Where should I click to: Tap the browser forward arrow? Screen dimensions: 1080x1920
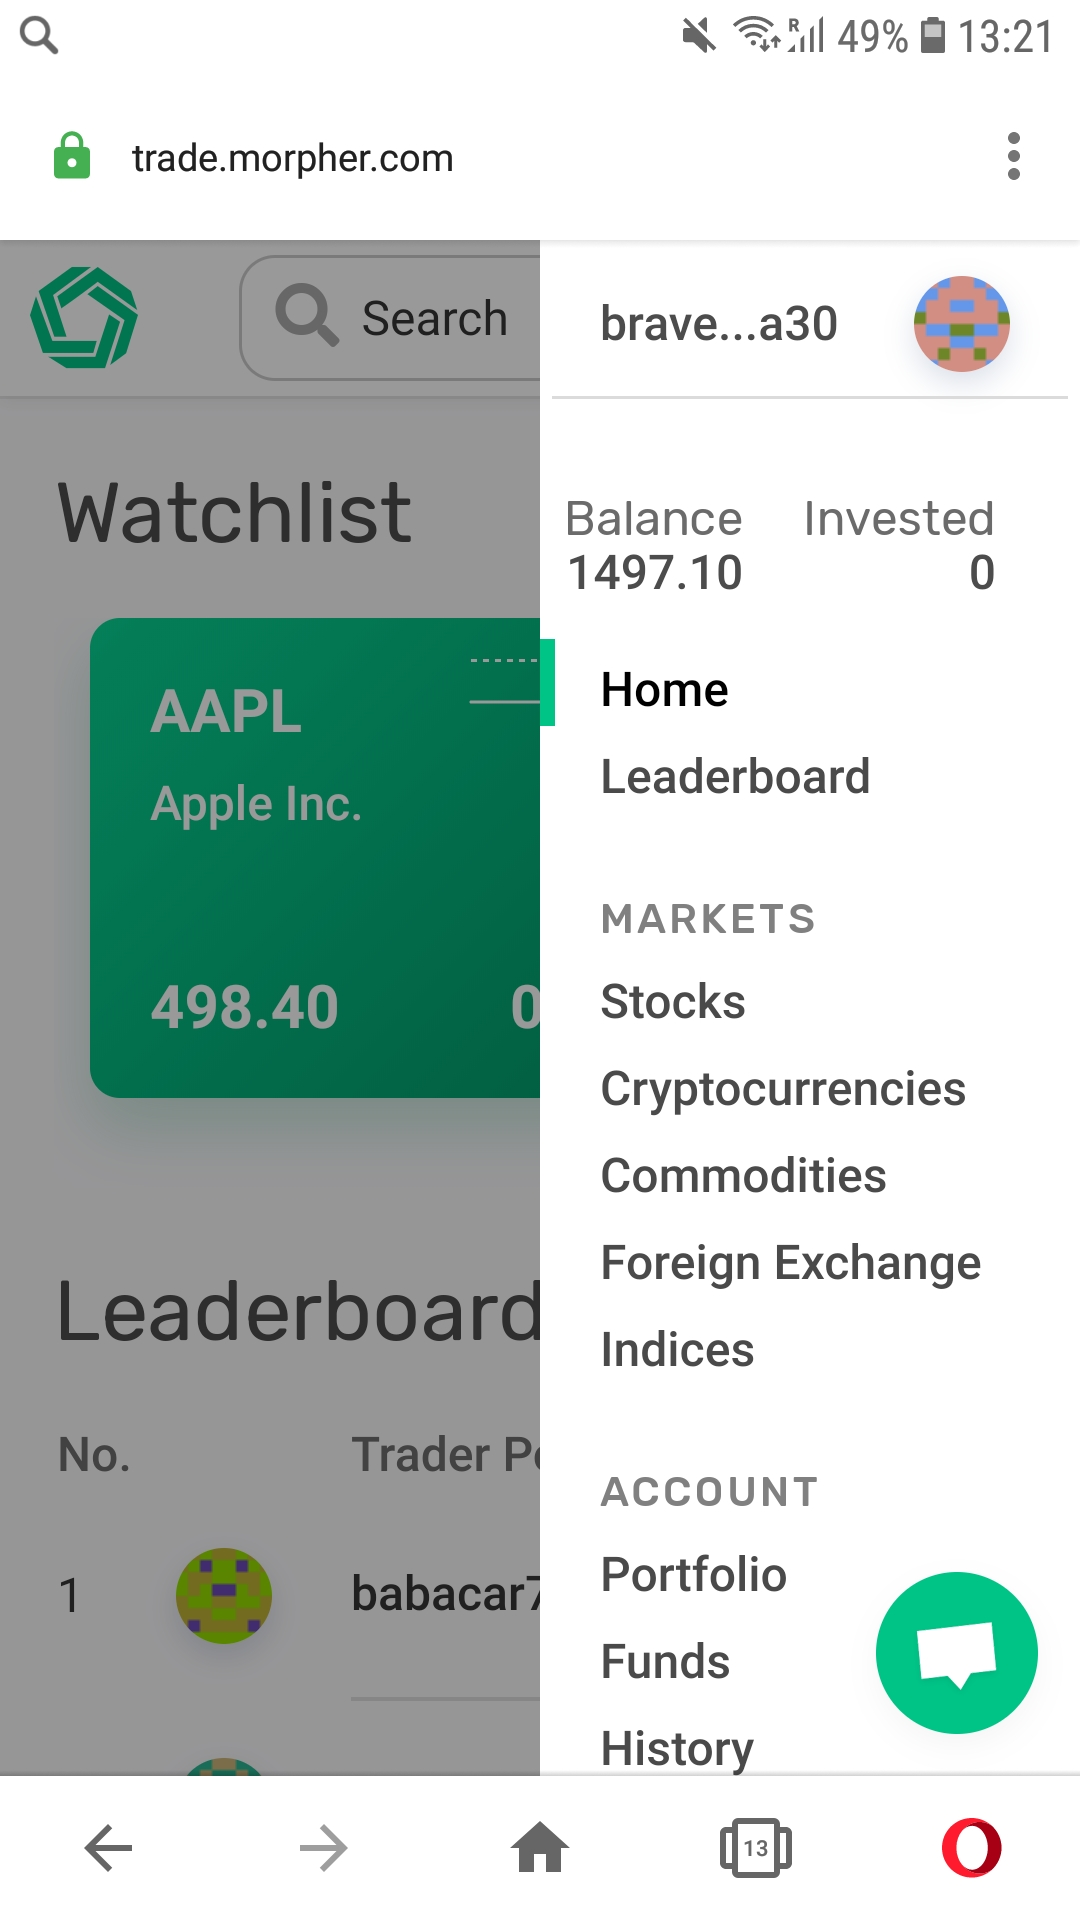point(324,1848)
